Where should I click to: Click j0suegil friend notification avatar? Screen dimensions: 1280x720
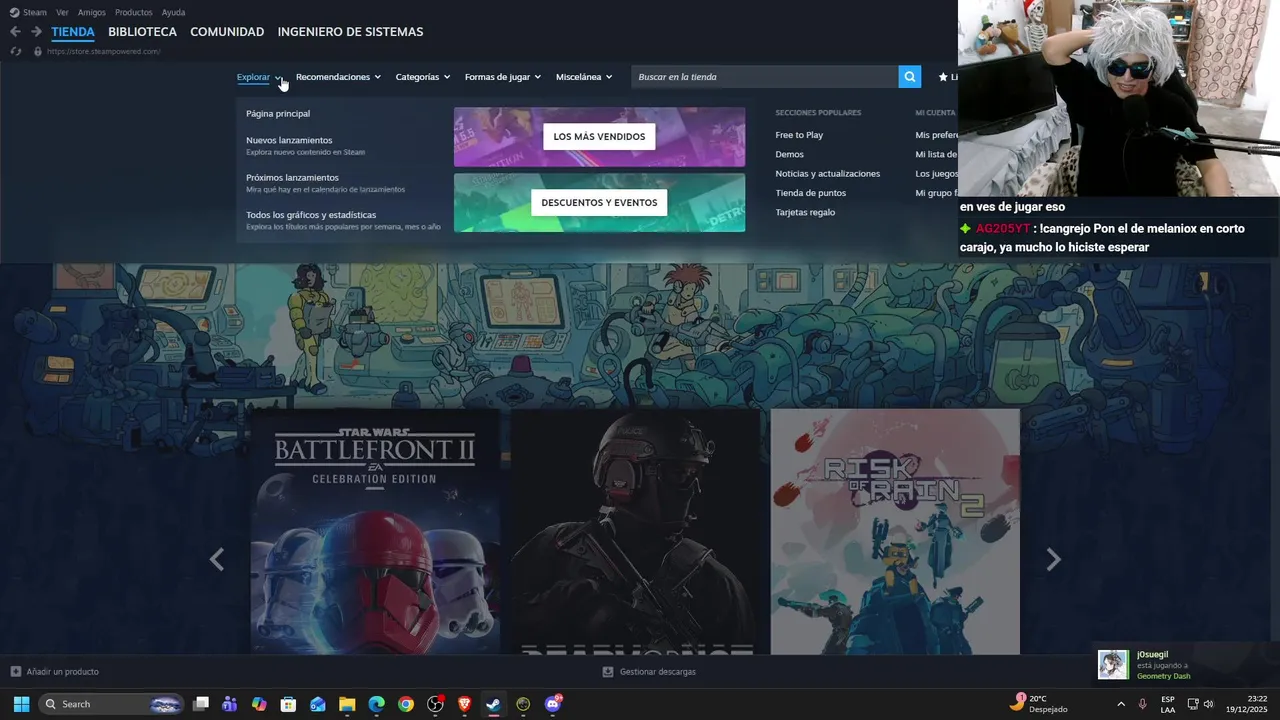pos(1113,665)
